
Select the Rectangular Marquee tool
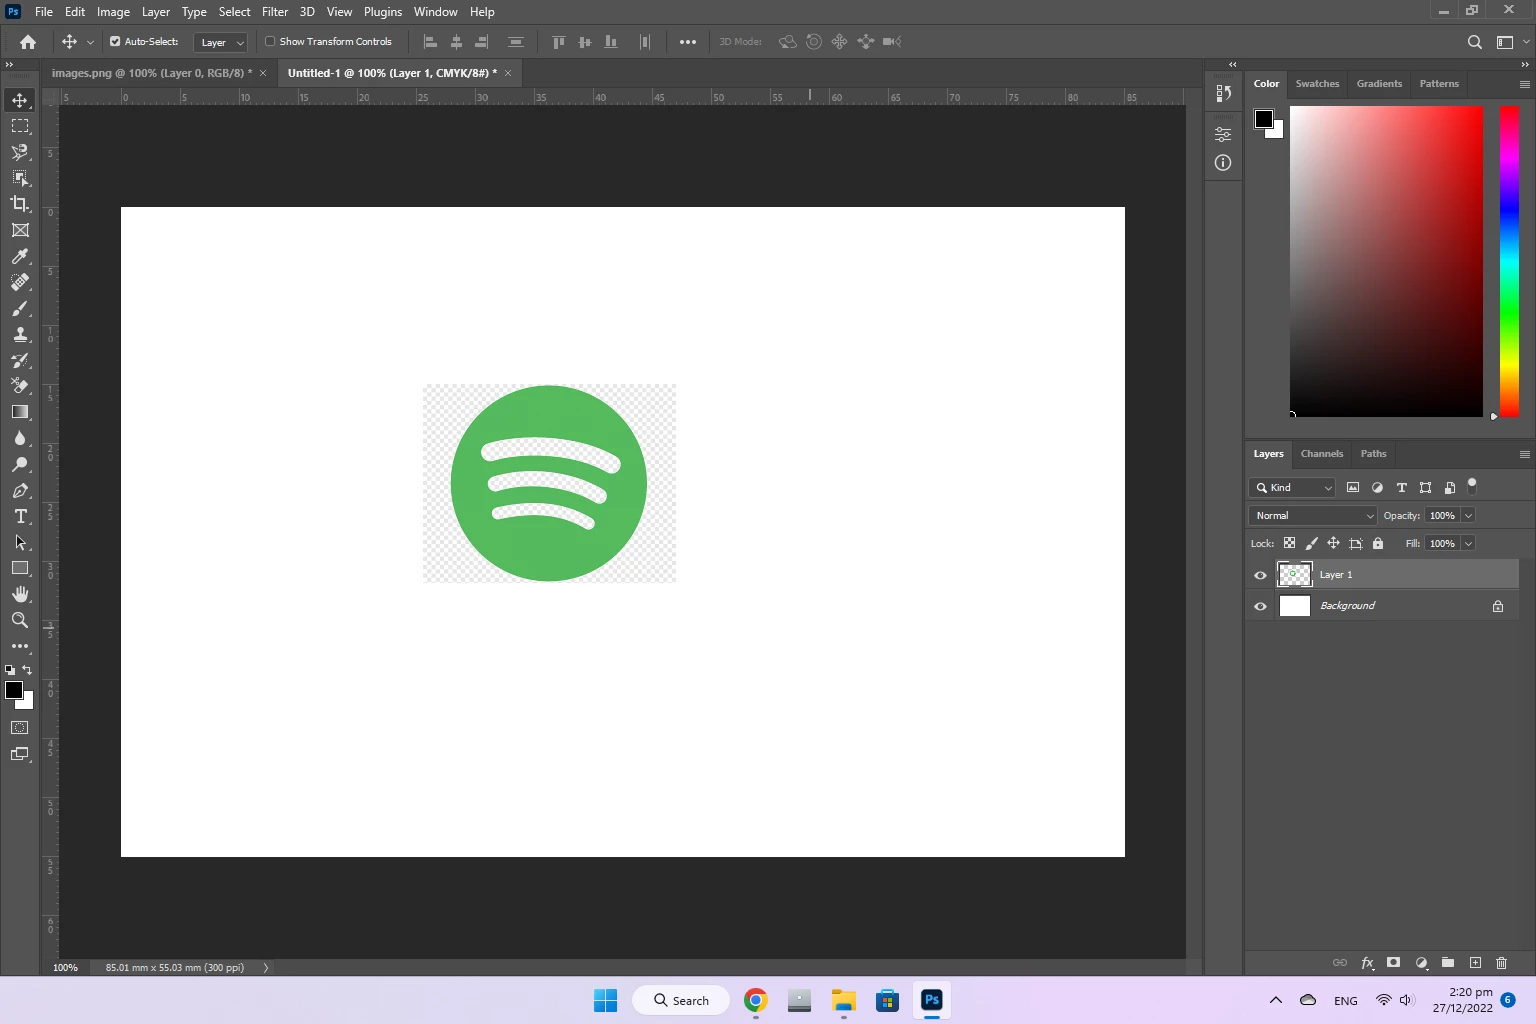point(20,126)
